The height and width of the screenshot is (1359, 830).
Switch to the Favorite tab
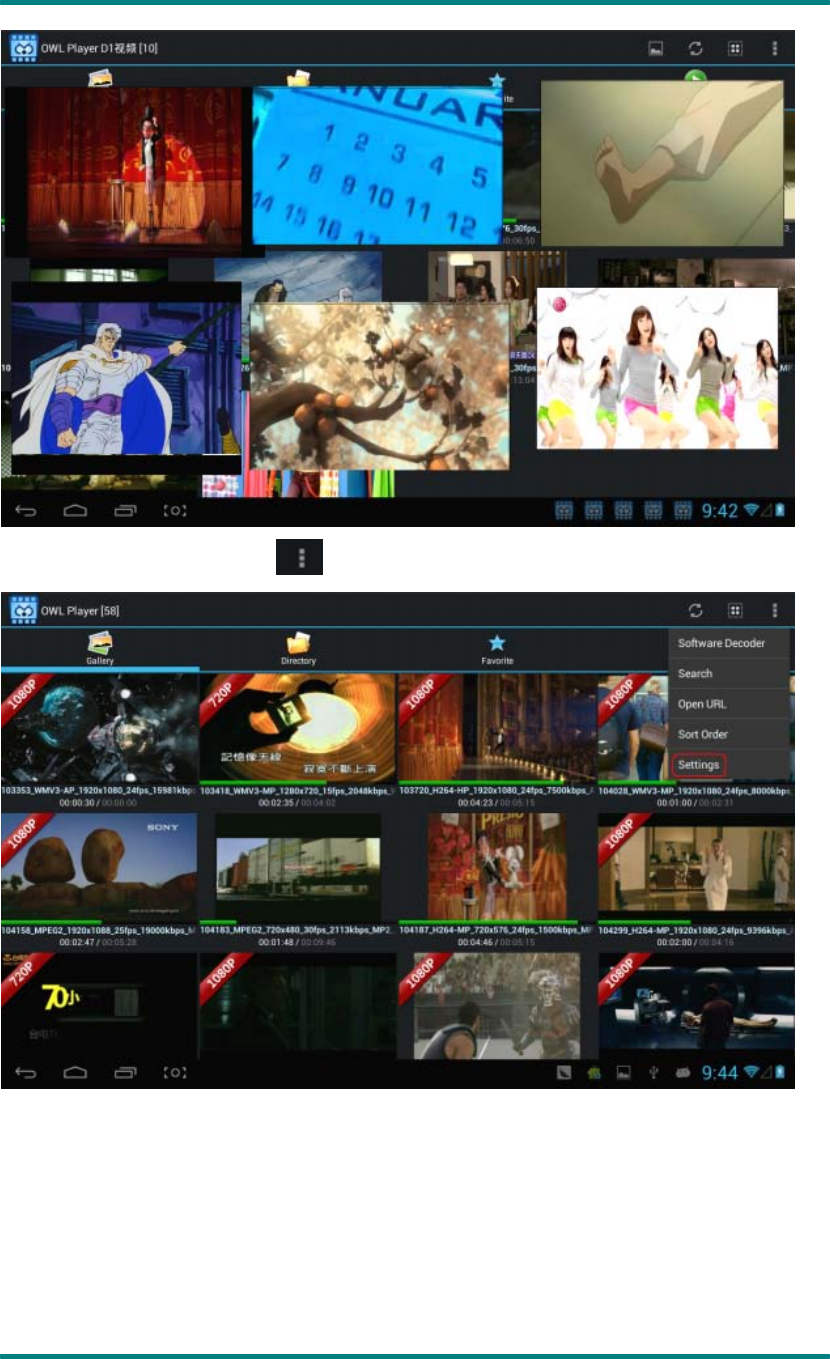pyautogui.click(x=497, y=650)
